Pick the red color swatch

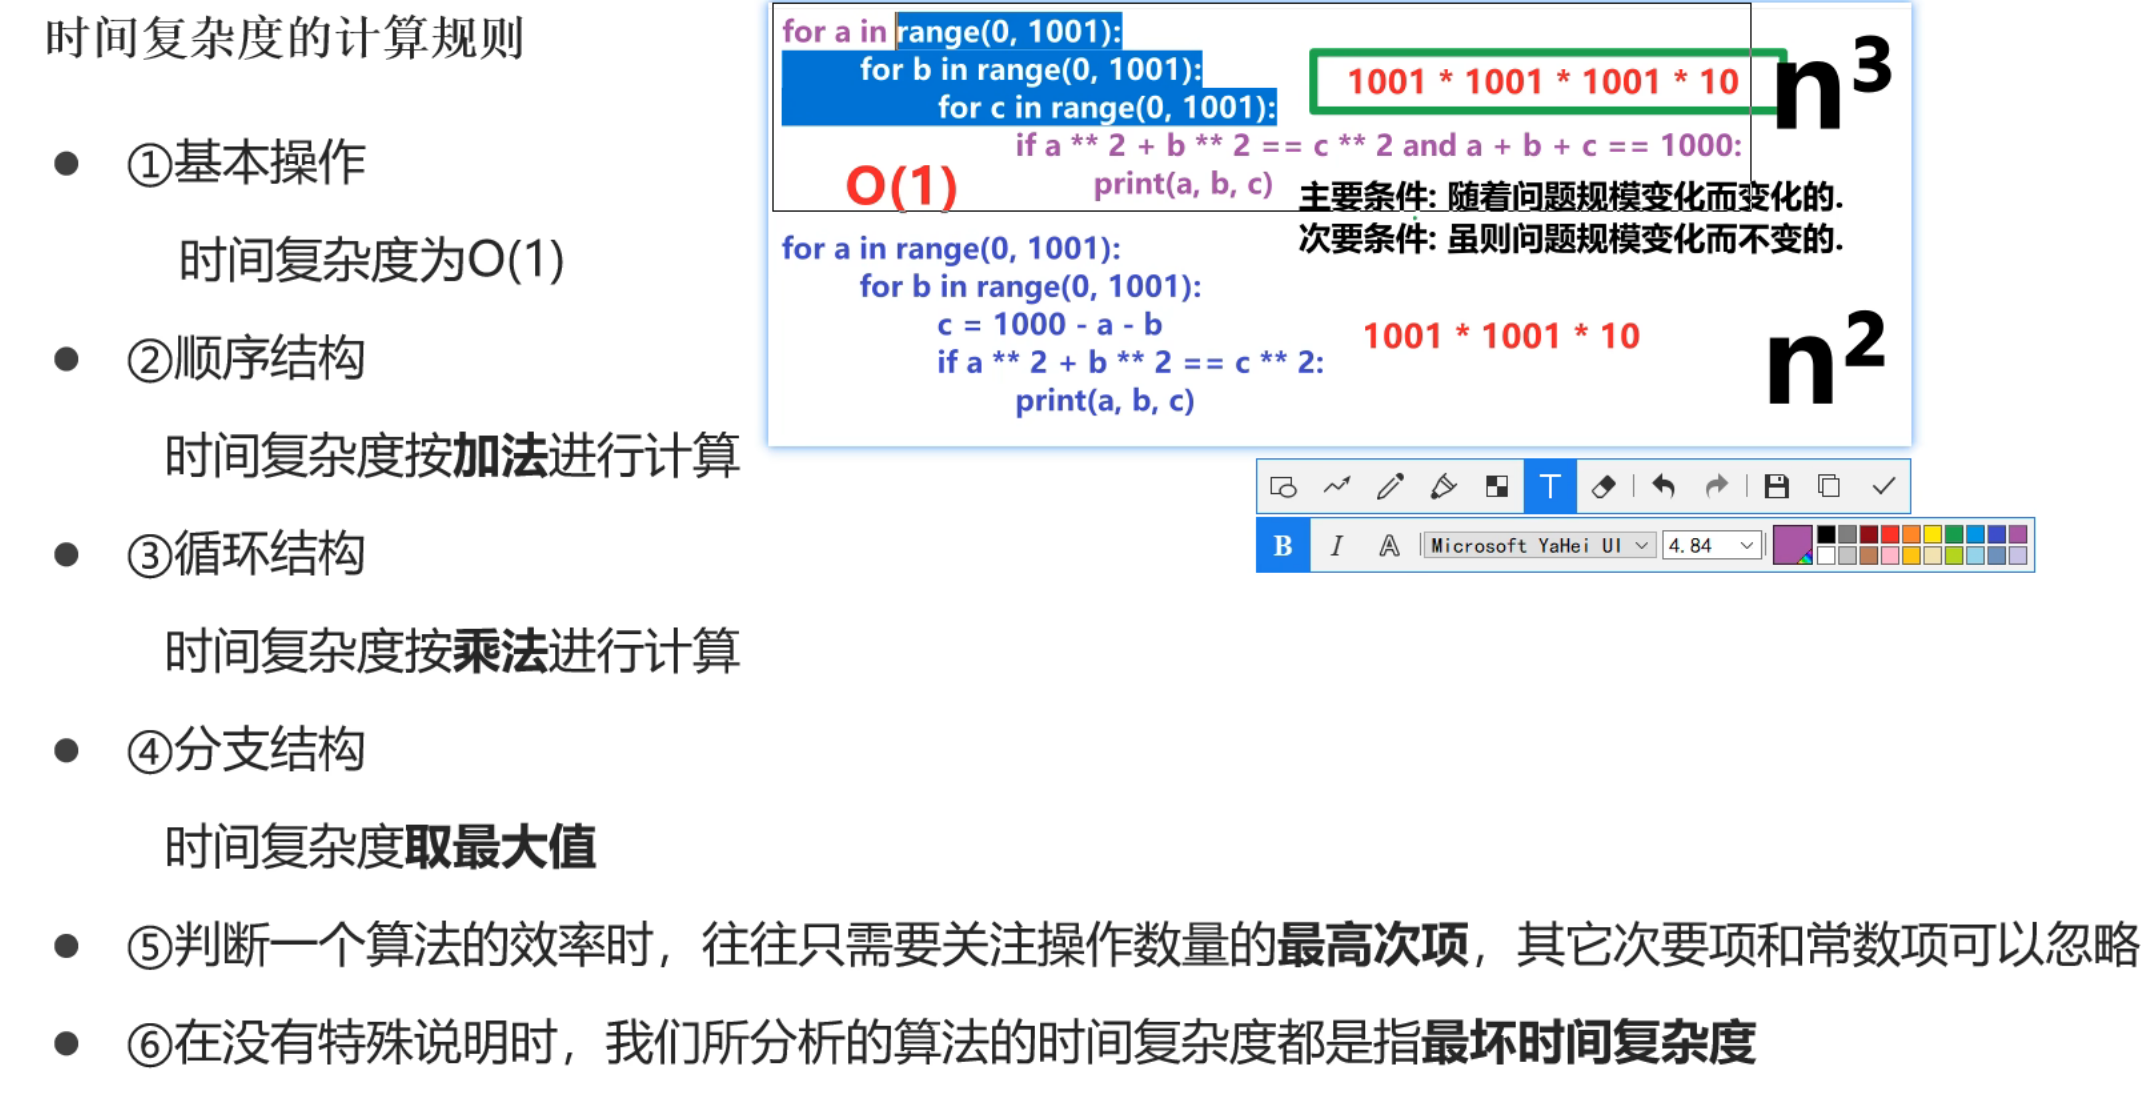point(1890,535)
